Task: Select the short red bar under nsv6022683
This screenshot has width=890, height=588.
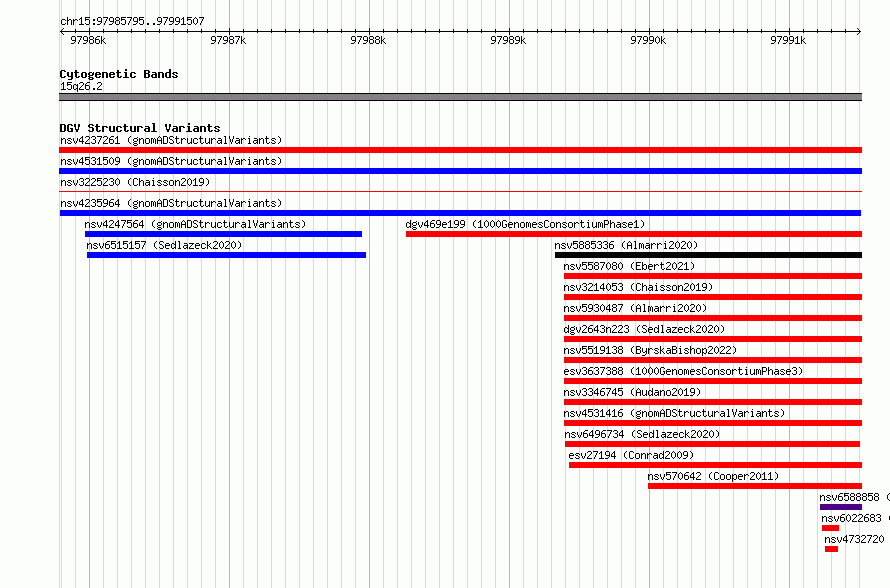Action: (830, 528)
